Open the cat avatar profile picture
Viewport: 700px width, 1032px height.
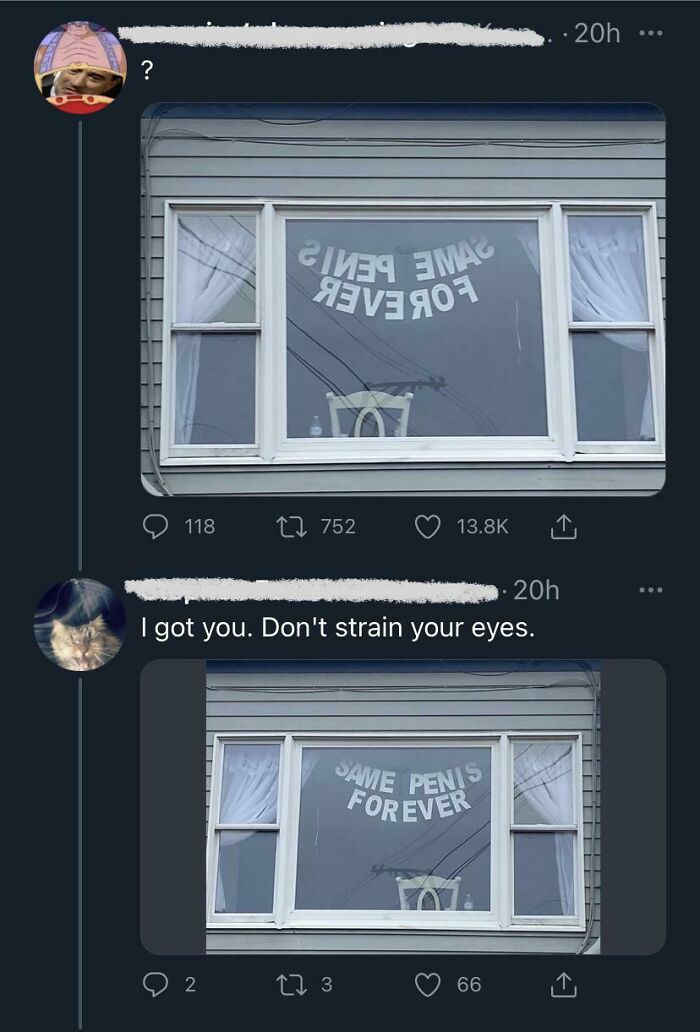(80, 625)
